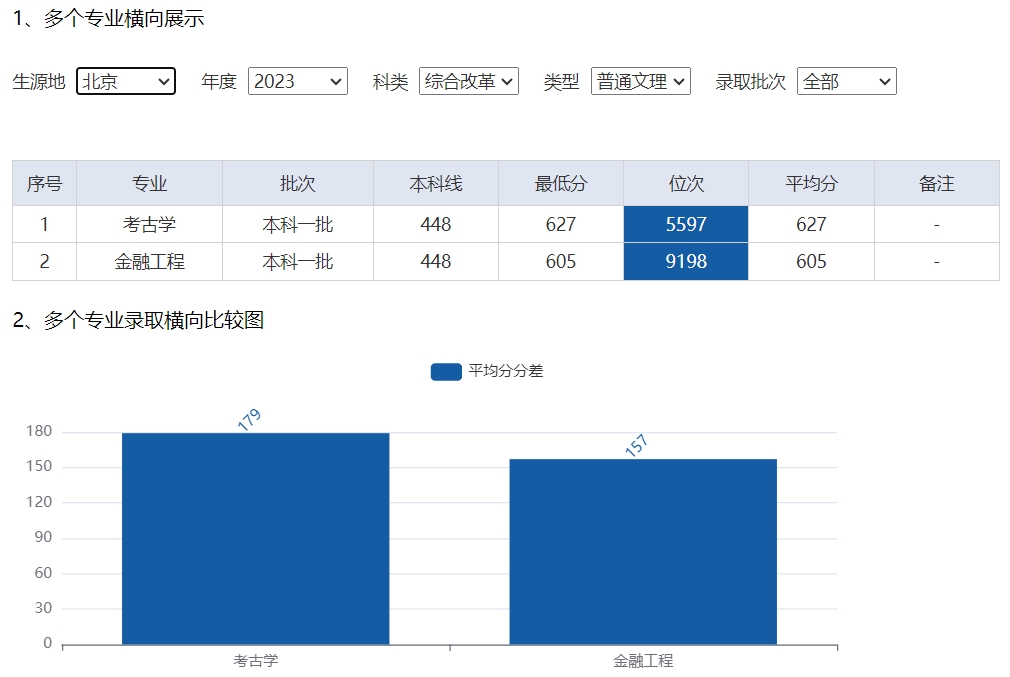Click 考古学 in the table's first row
This screenshot has width=1010, height=677.
(x=150, y=225)
